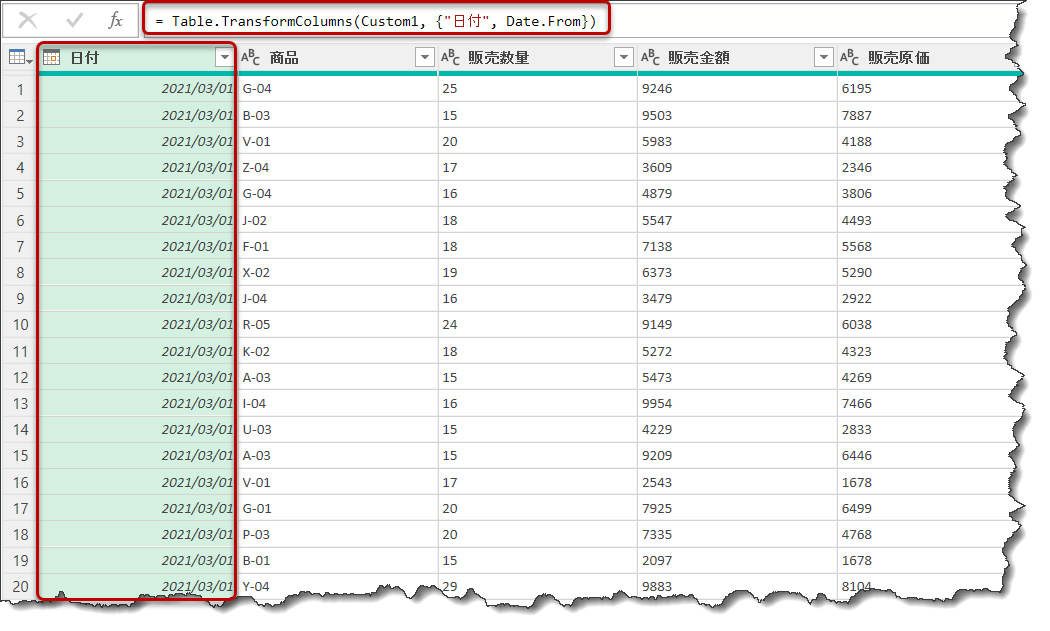
Task: Select product cell K-02
Action: pos(337,352)
